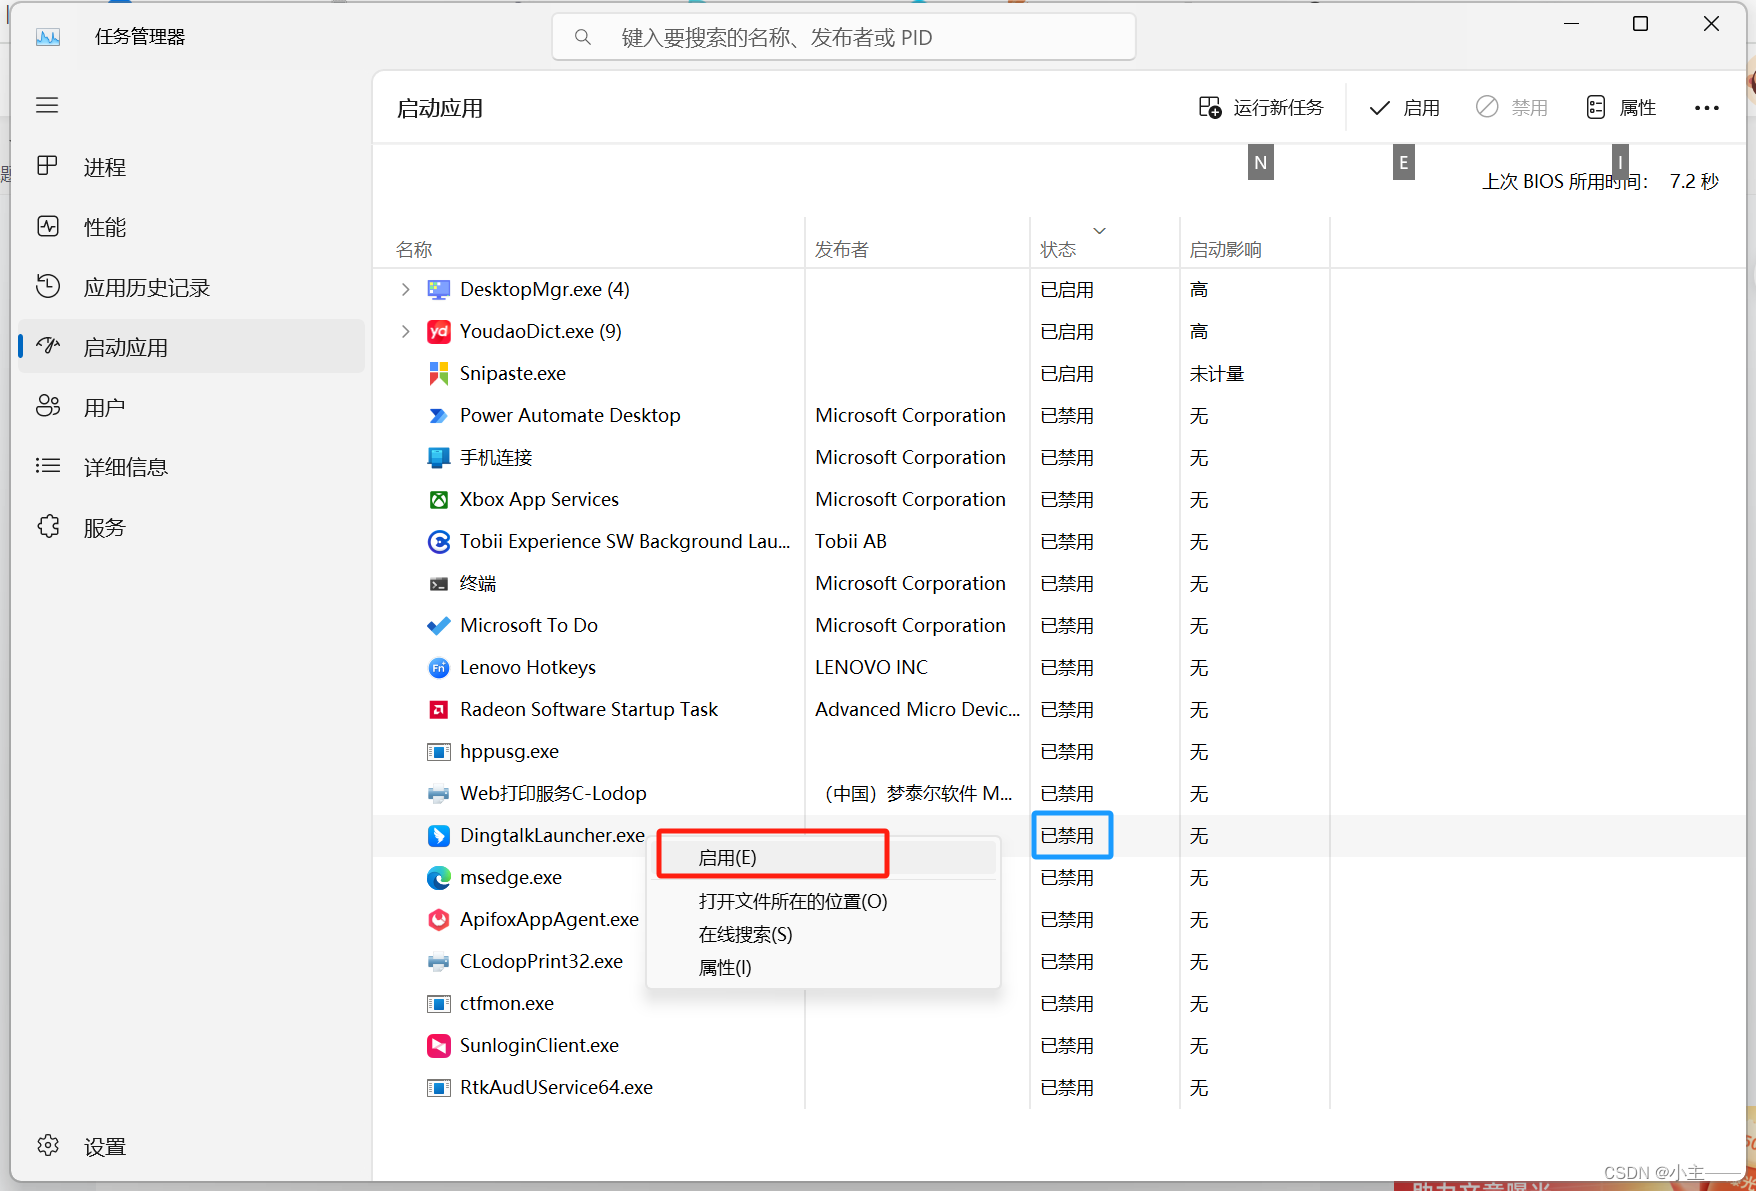The image size is (1756, 1191).
Task: Click the Radeon Software Startup Task icon
Action: (438, 709)
